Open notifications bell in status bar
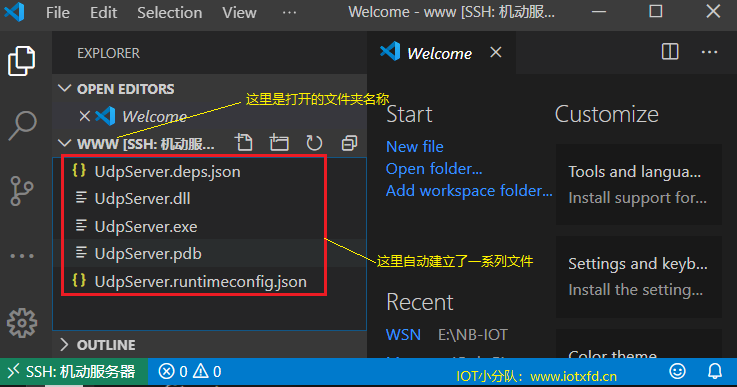Viewport: 737px width, 387px height. pyautogui.click(x=715, y=371)
